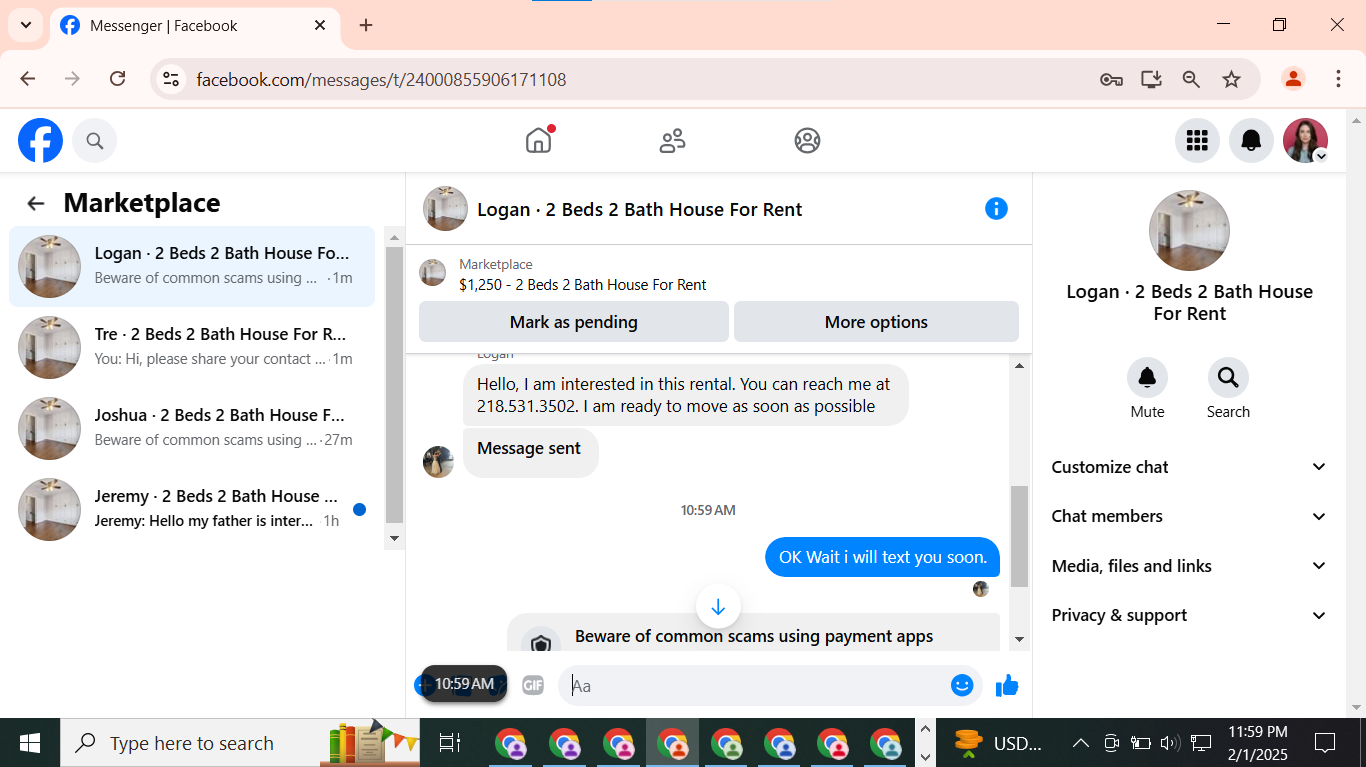Open Chrome zoom magnifier icon
Image resolution: width=1366 pixels, height=767 pixels.
1191,79
